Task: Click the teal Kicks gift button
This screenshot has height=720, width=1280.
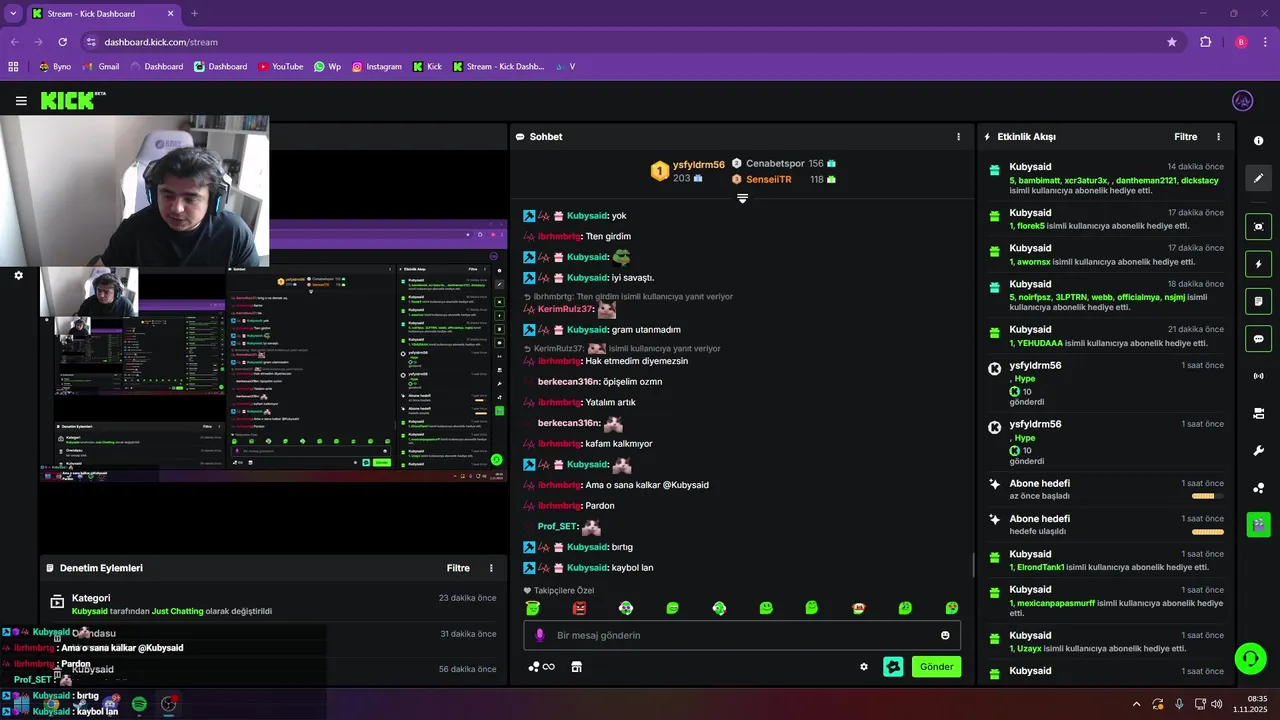Action: click(893, 667)
